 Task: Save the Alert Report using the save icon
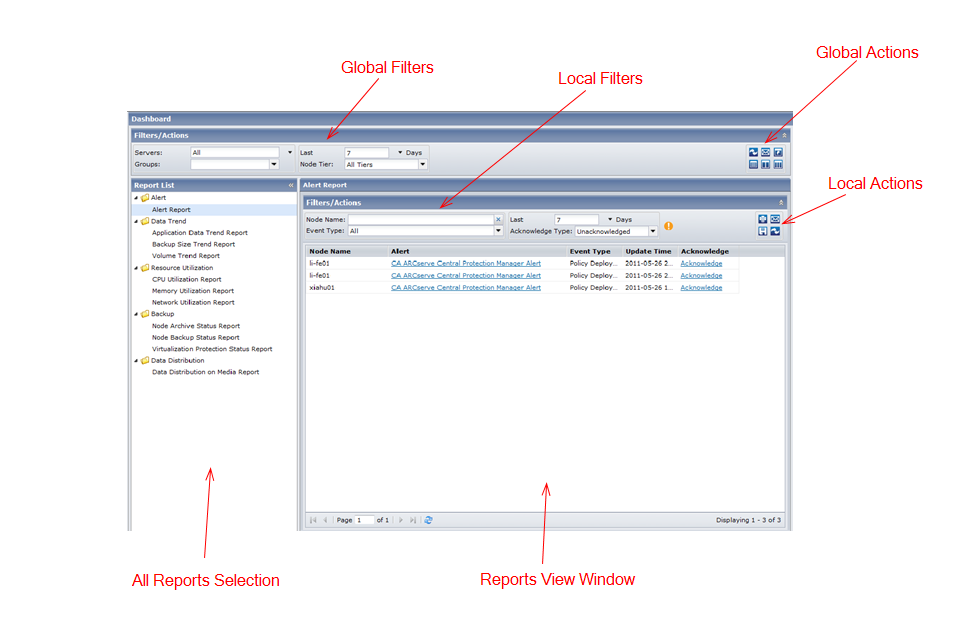(763, 230)
